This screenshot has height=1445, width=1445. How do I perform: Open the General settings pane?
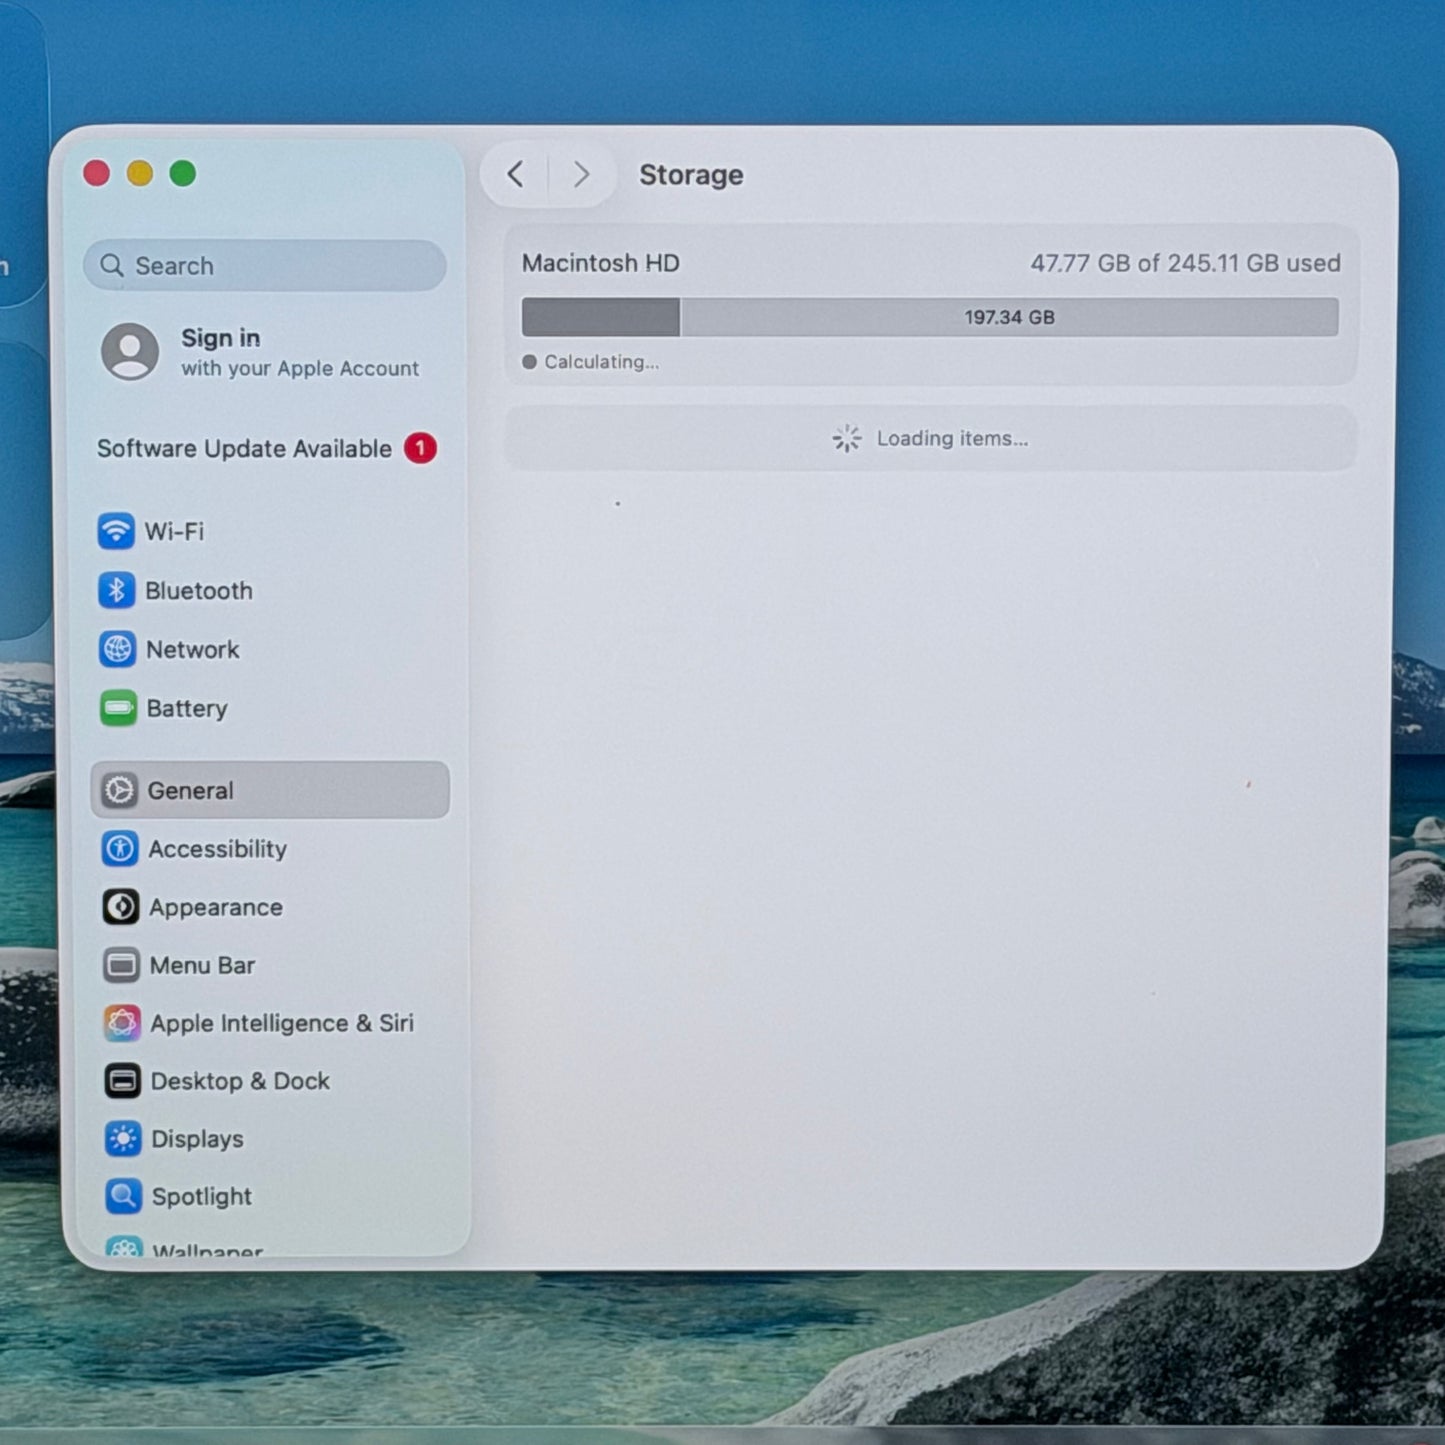click(x=269, y=790)
